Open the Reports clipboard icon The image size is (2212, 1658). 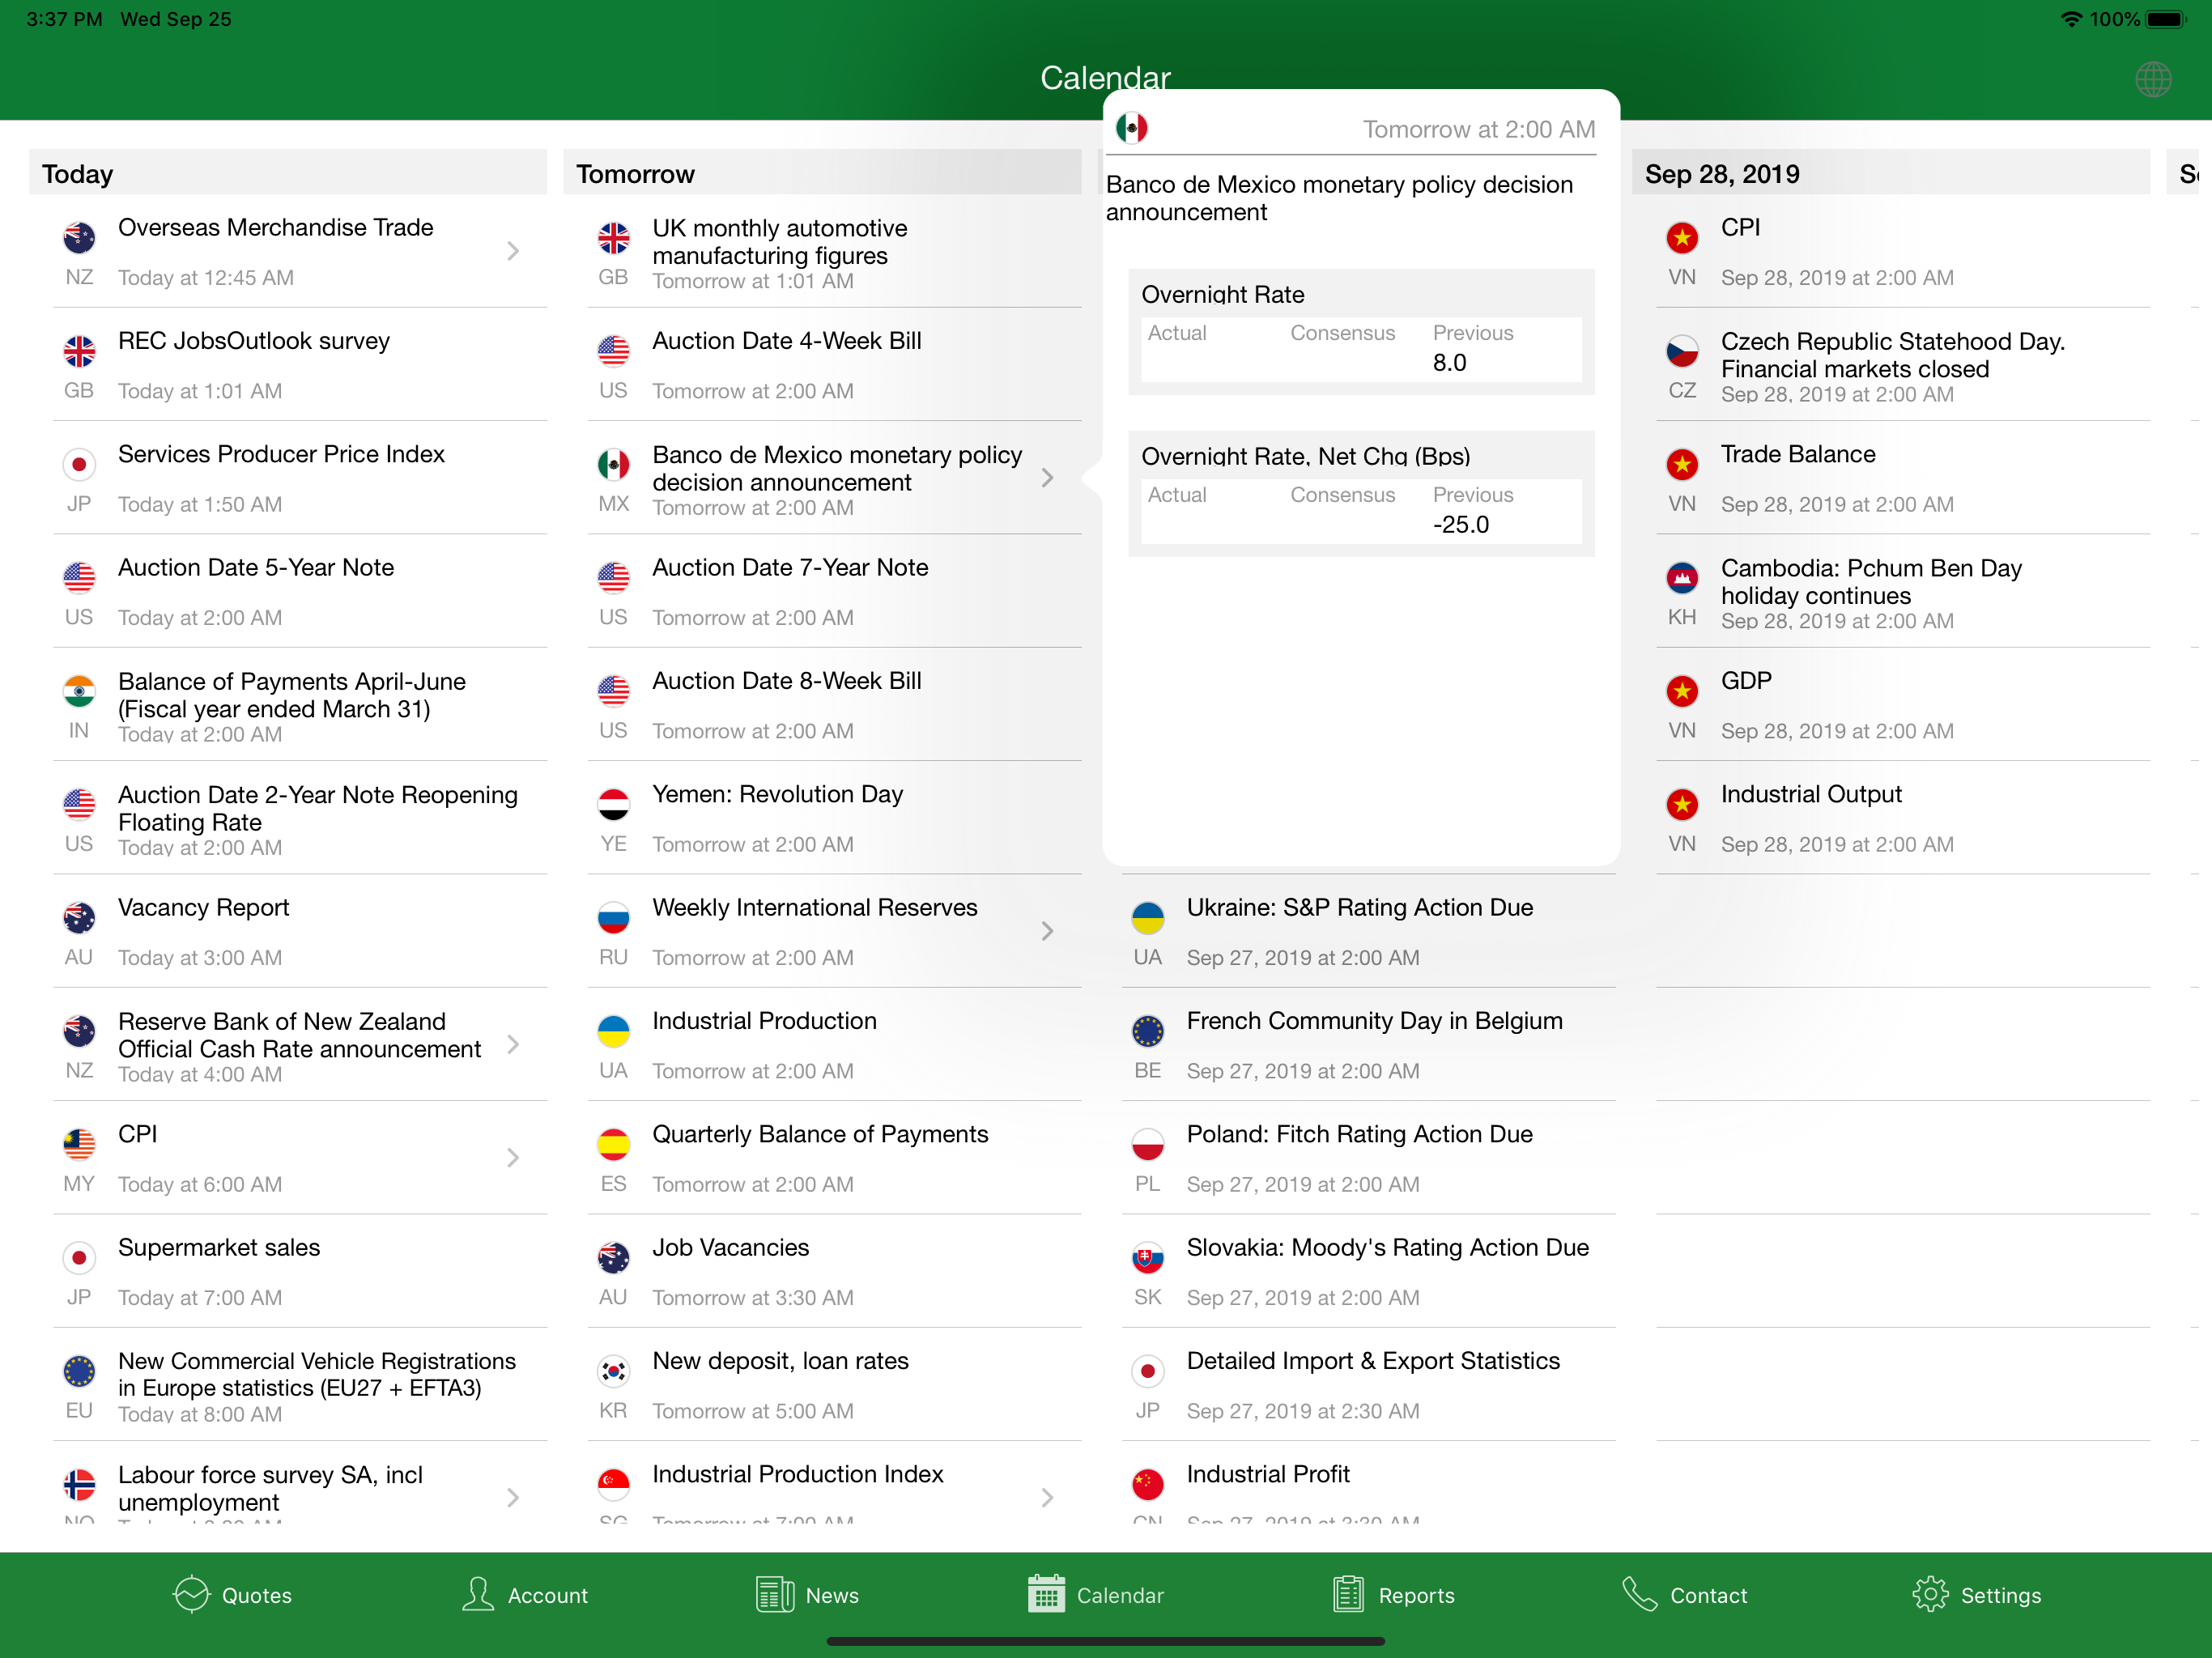pyautogui.click(x=1348, y=1594)
